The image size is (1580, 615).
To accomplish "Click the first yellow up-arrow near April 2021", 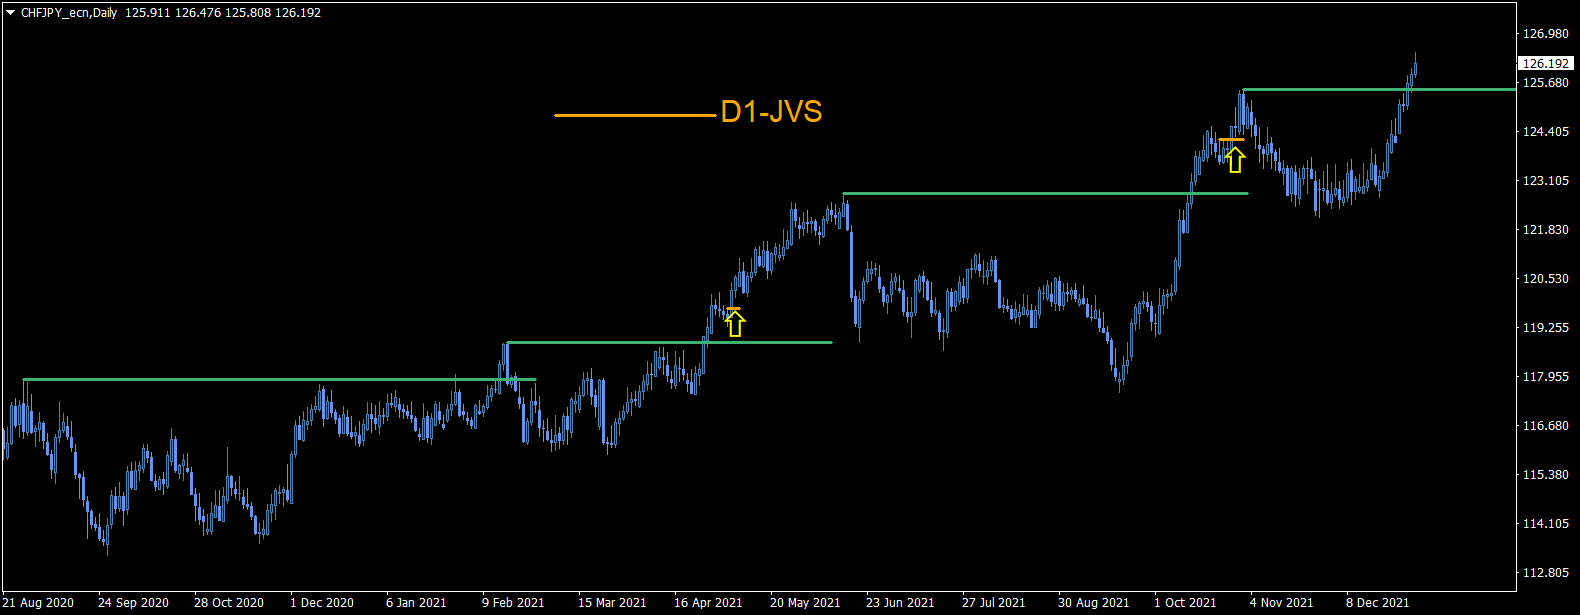I will point(735,323).
